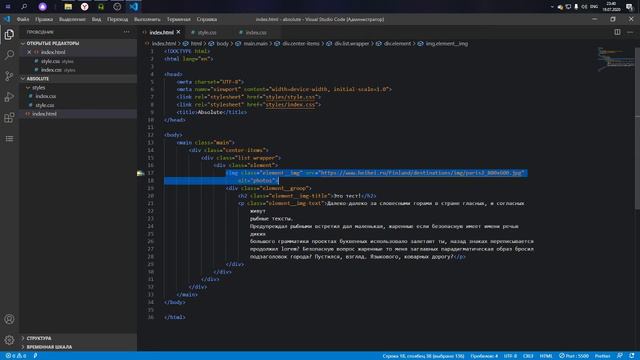Viewport: 640px width, 360px height.
Task: Click the CRLF end-of-line indicator
Action: (x=528, y=356)
